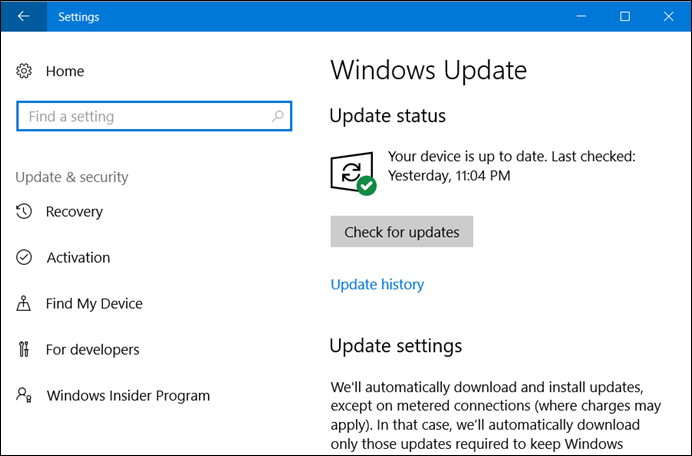
Task: Click the Windows Insider Program person icon
Action: [x=24, y=395]
